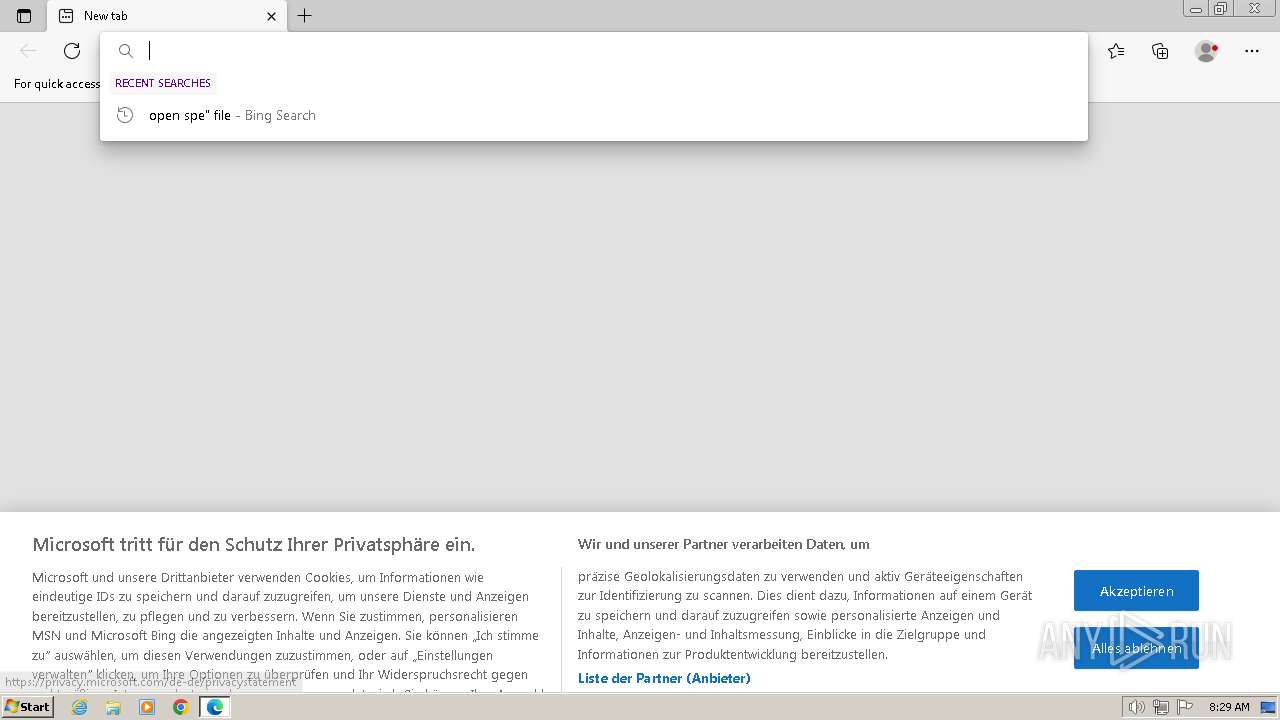Screen dimensions: 1280x720
Task: Click the volume speaker tray icon
Action: click(1136, 707)
